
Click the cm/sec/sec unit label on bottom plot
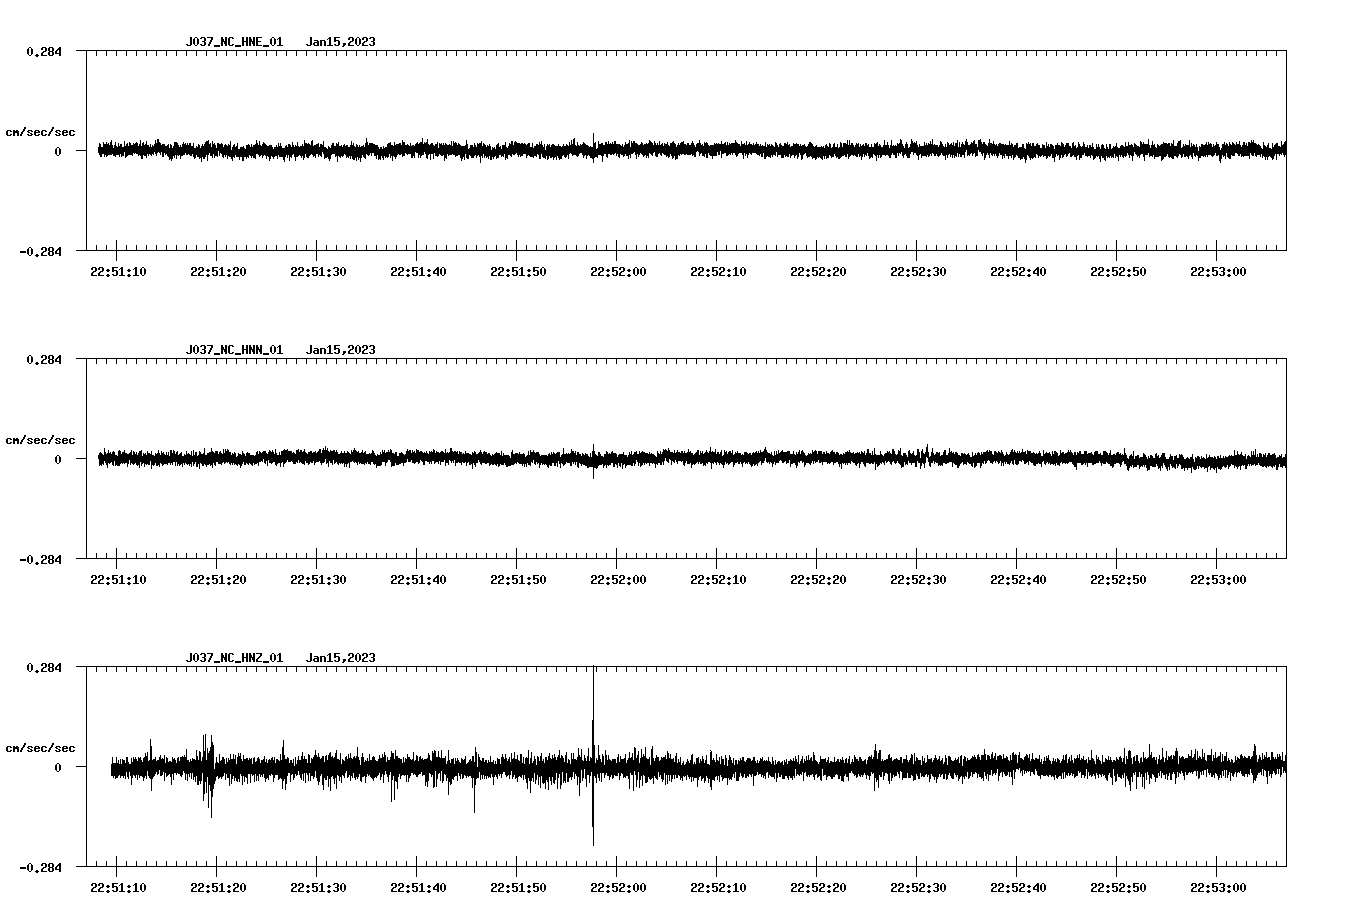point(41,747)
